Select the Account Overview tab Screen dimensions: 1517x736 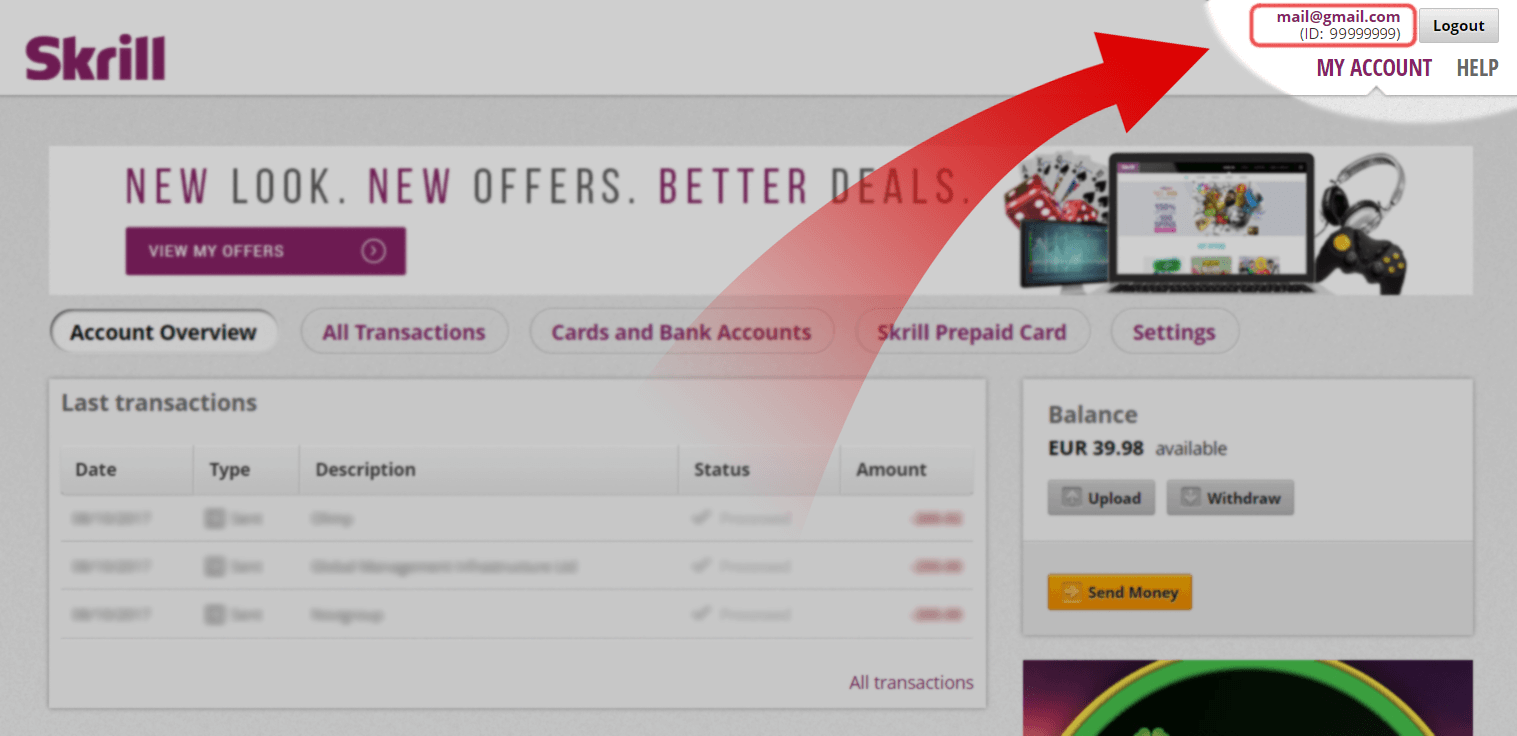click(163, 332)
